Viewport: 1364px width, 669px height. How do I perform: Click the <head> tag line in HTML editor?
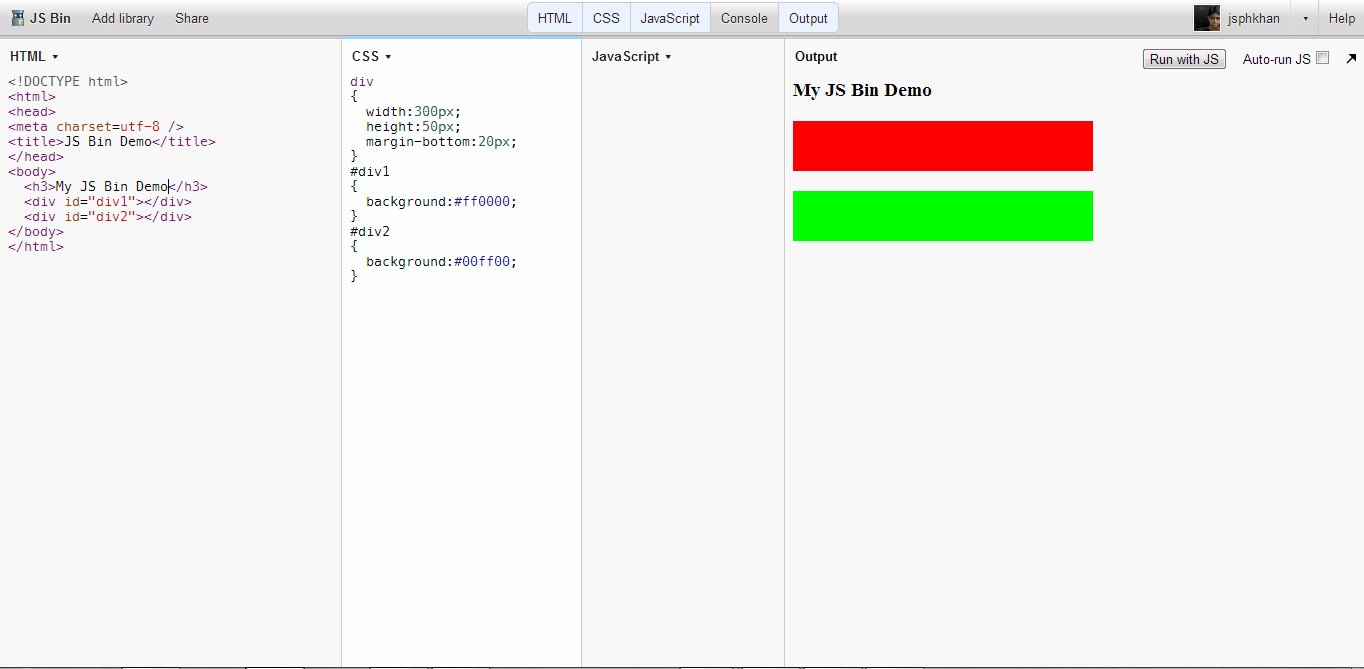click(x=32, y=112)
